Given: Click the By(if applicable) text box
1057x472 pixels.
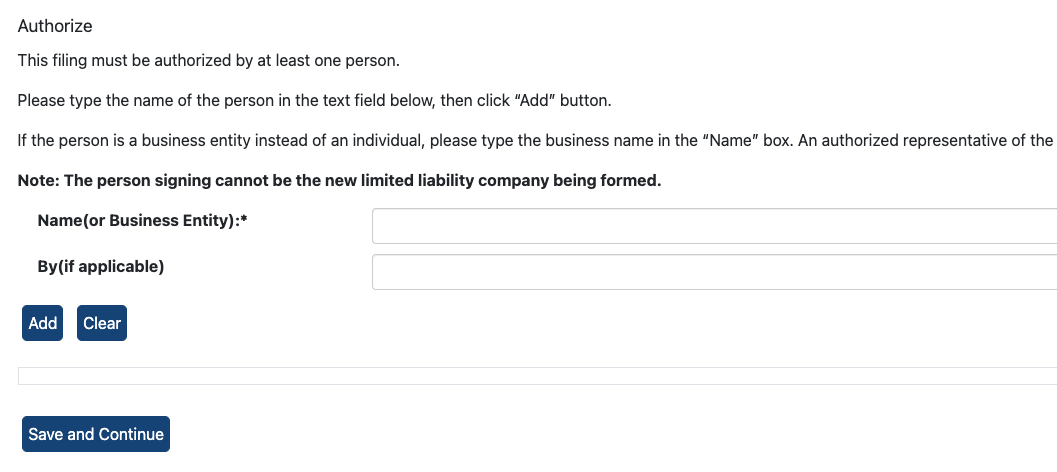Looking at the screenshot, I should coord(714,272).
